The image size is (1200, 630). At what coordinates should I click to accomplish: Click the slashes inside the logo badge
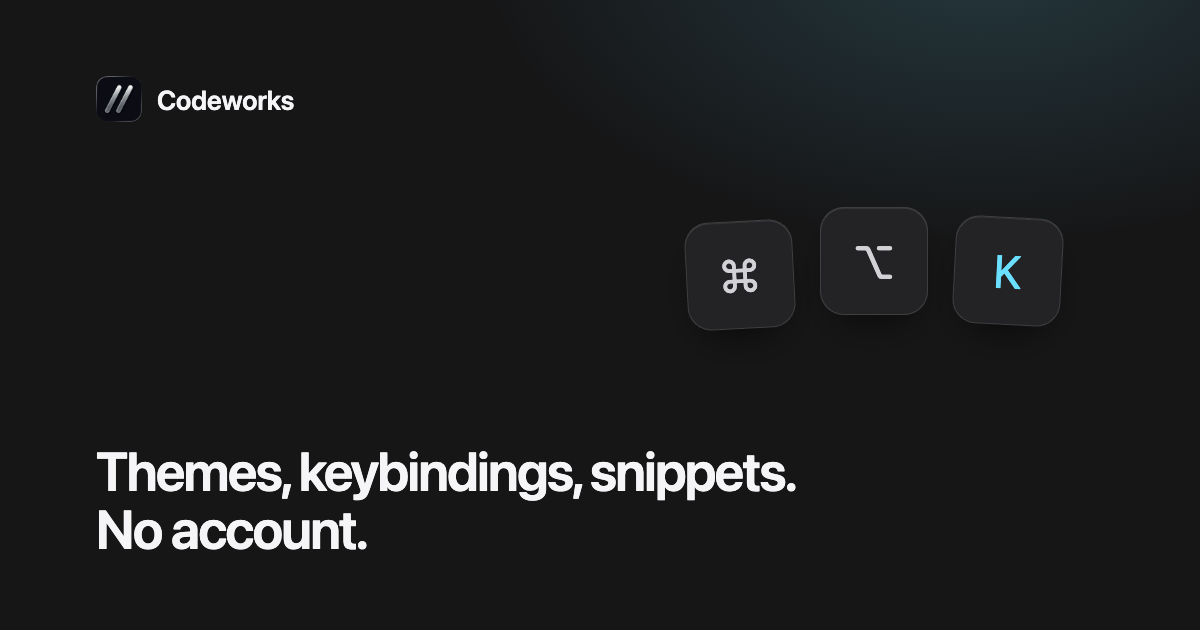[119, 100]
